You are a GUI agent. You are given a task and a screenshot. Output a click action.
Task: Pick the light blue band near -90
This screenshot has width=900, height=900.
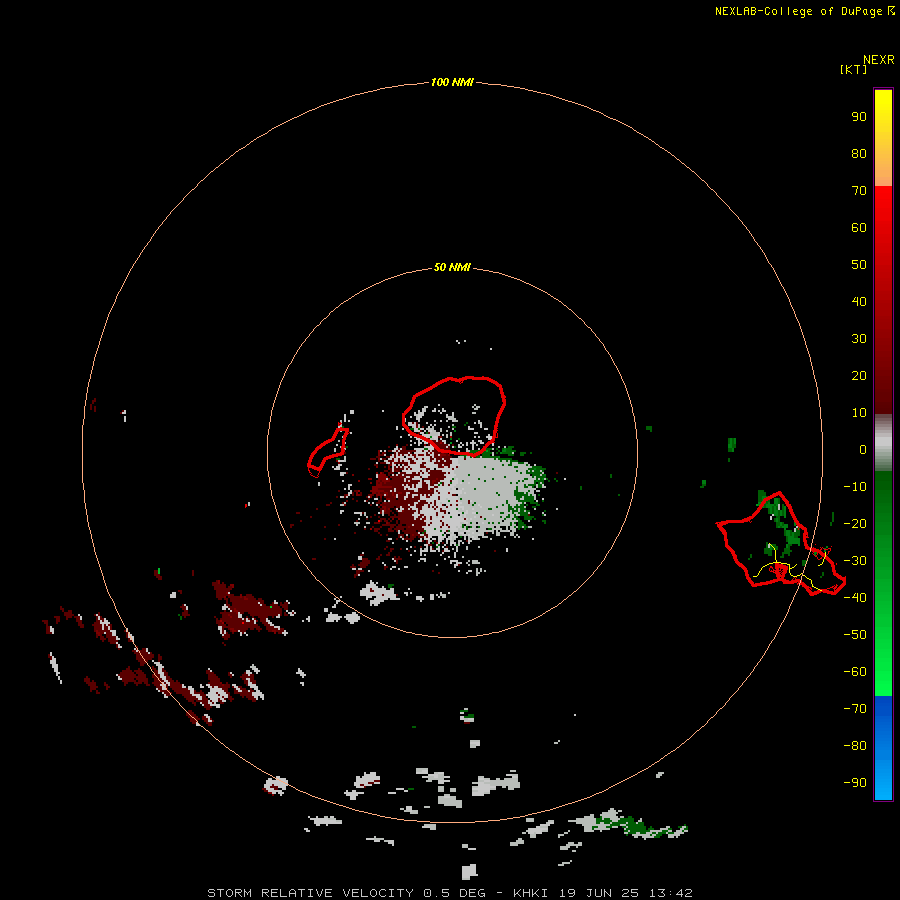coord(883,781)
